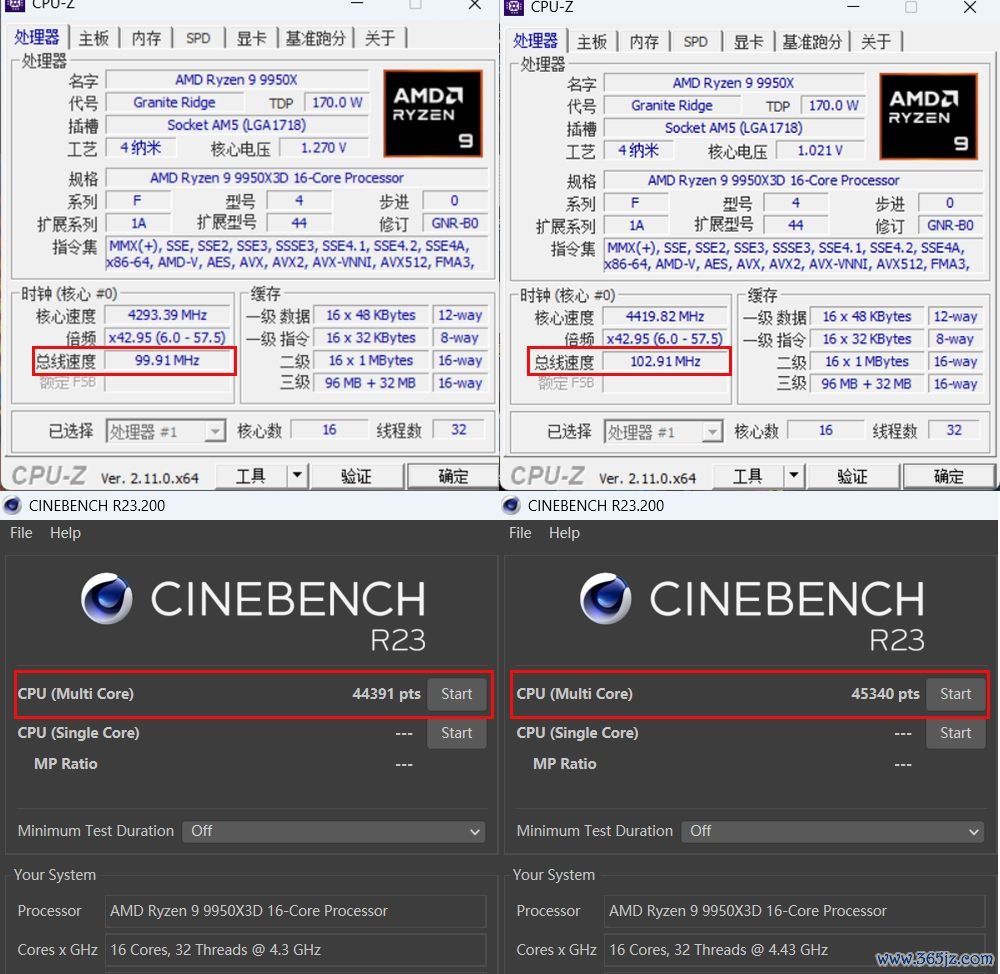The height and width of the screenshot is (974, 1000).
Task: Open 主板 tab in left CPU-Z window
Action: (94, 39)
